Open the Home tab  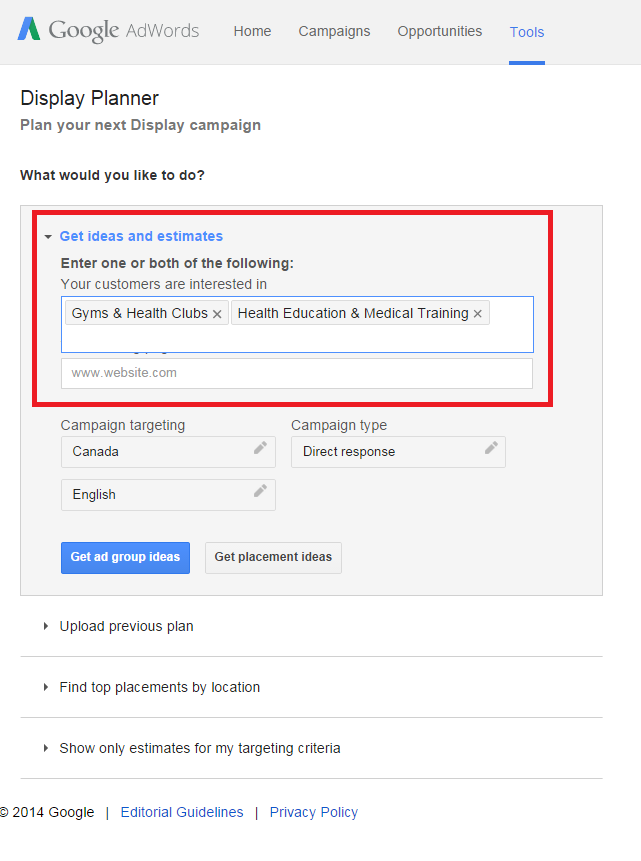click(252, 31)
